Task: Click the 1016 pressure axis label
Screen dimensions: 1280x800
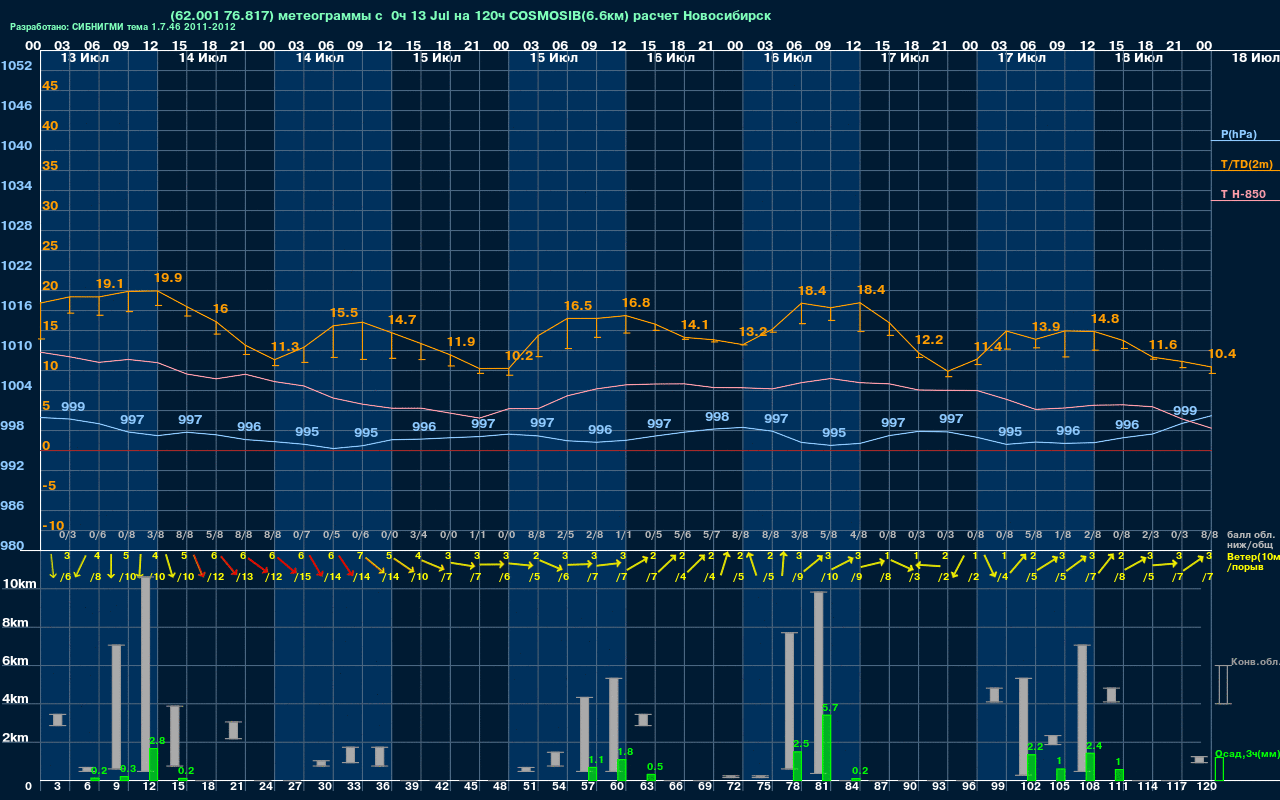Action: [x=16, y=306]
